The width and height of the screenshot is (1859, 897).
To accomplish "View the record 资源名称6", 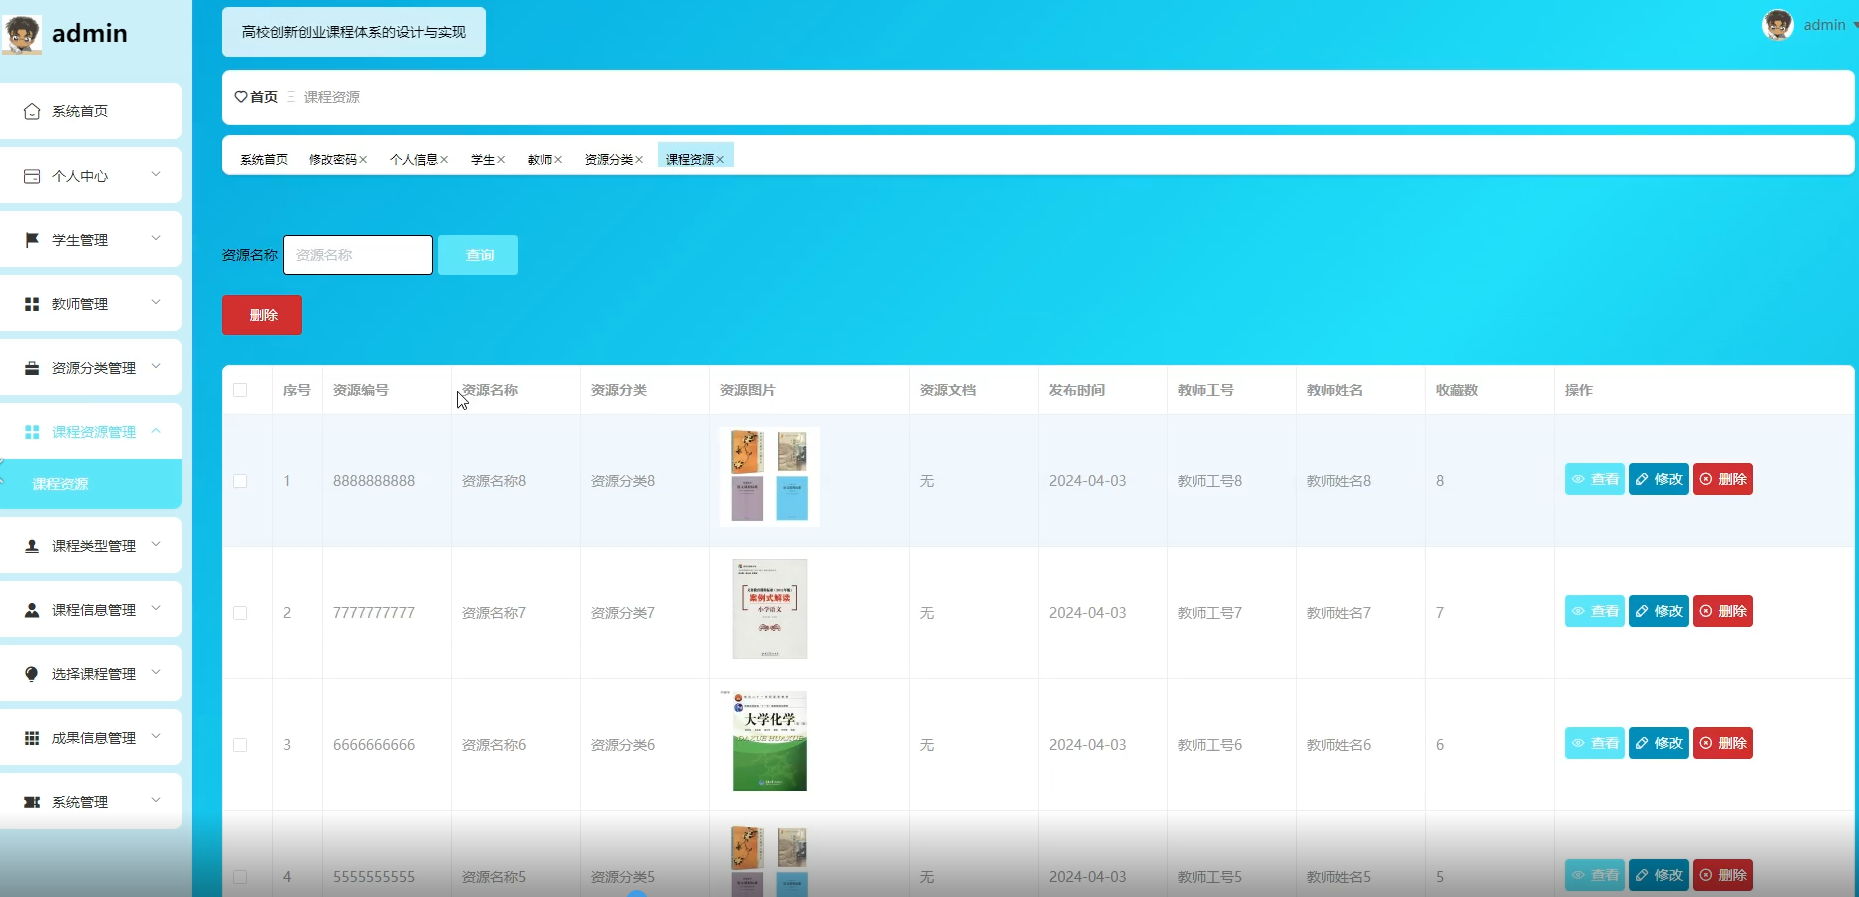I will point(1595,743).
